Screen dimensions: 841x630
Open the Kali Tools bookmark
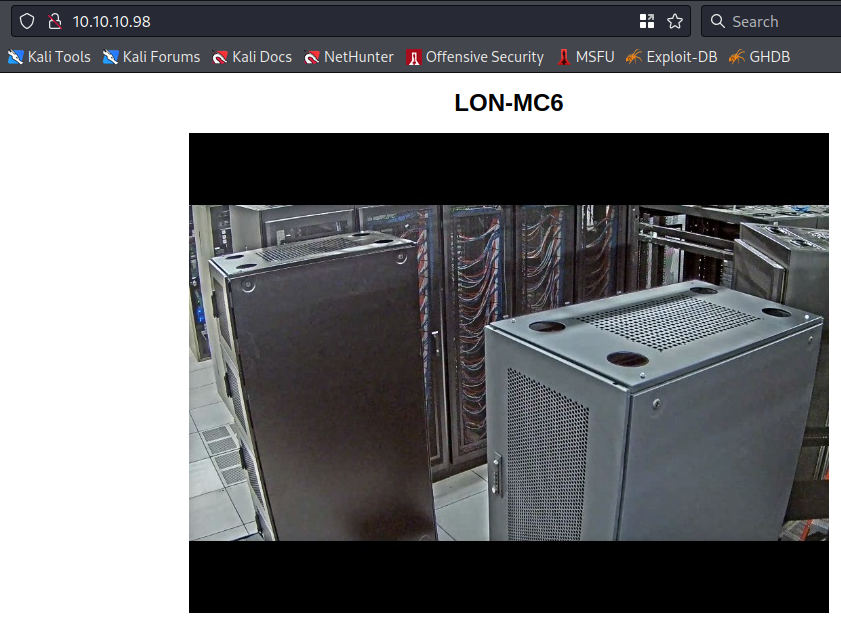[x=49, y=57]
